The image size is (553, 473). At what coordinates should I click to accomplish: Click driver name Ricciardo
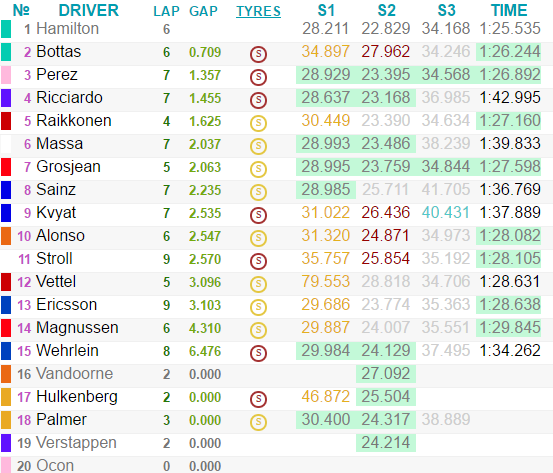(x=69, y=98)
